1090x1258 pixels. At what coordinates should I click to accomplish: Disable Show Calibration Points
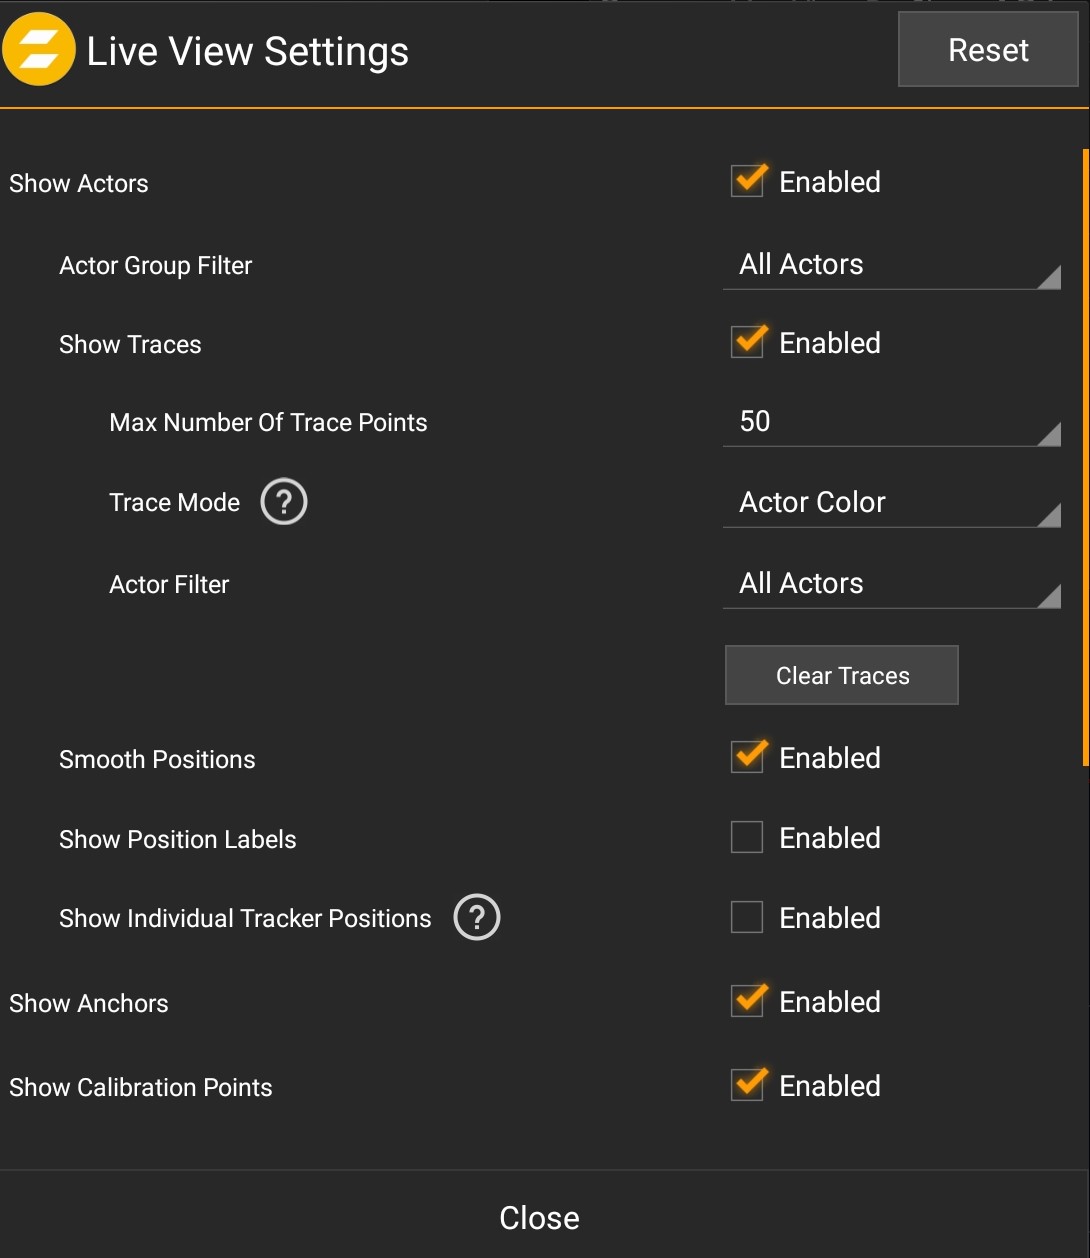pyautogui.click(x=747, y=1085)
